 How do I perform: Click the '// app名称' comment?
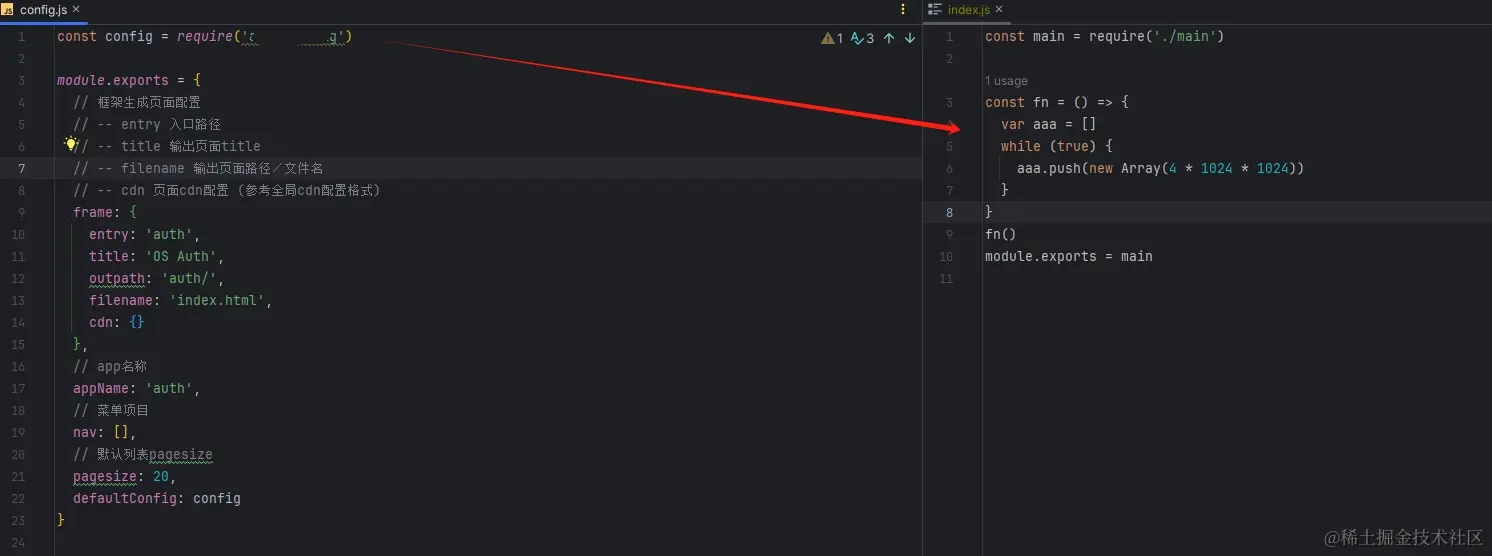tap(110, 366)
